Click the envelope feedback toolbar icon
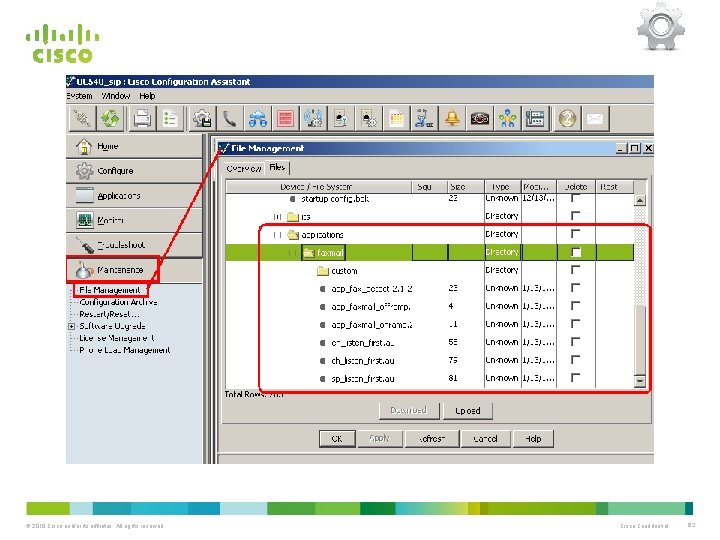The height and width of the screenshot is (540, 720). (595, 119)
